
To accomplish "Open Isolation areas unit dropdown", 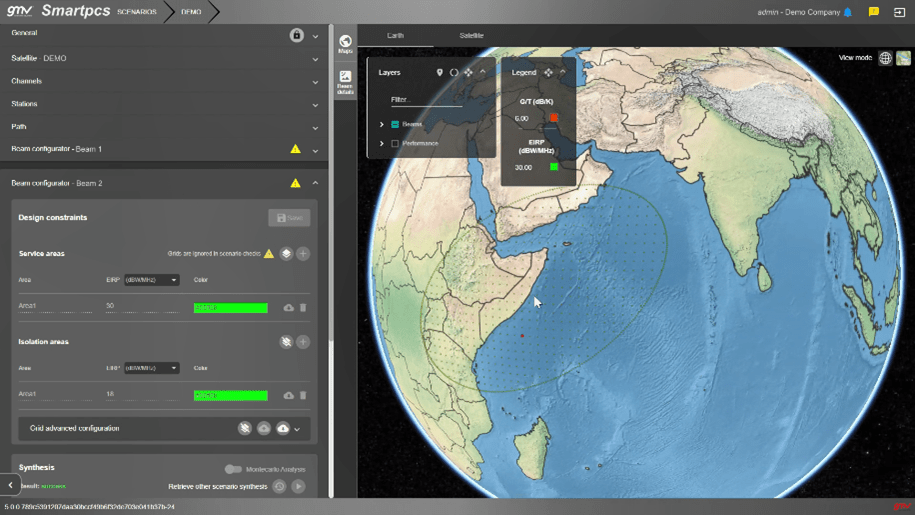I will [x=151, y=368].
